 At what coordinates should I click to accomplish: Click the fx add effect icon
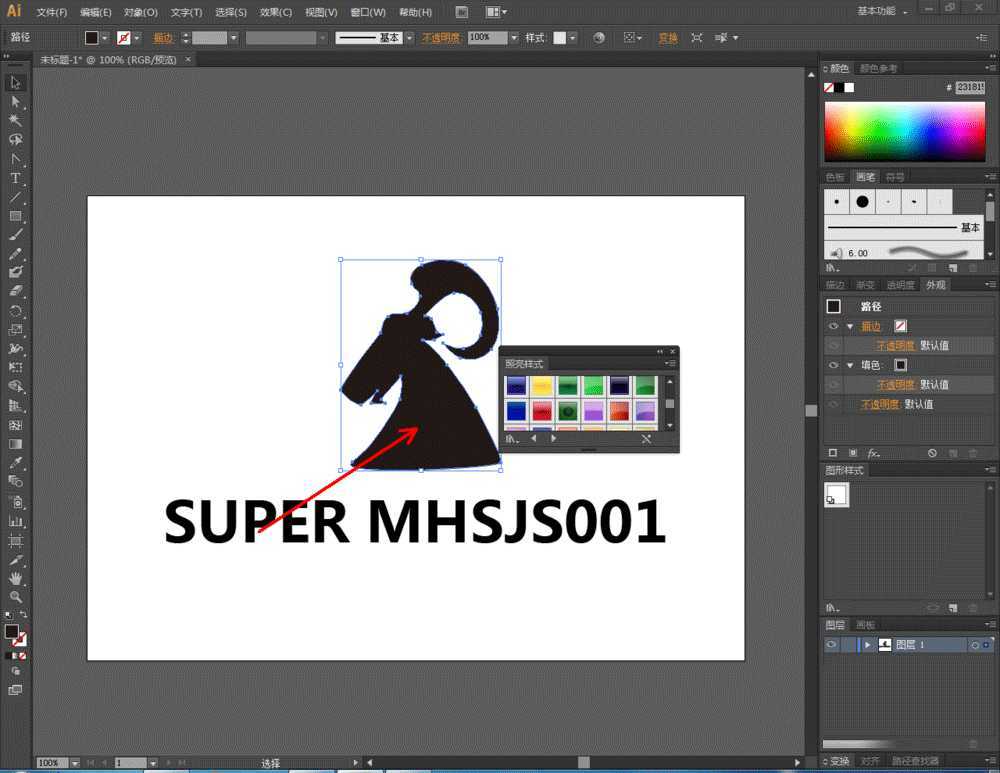coord(873,453)
